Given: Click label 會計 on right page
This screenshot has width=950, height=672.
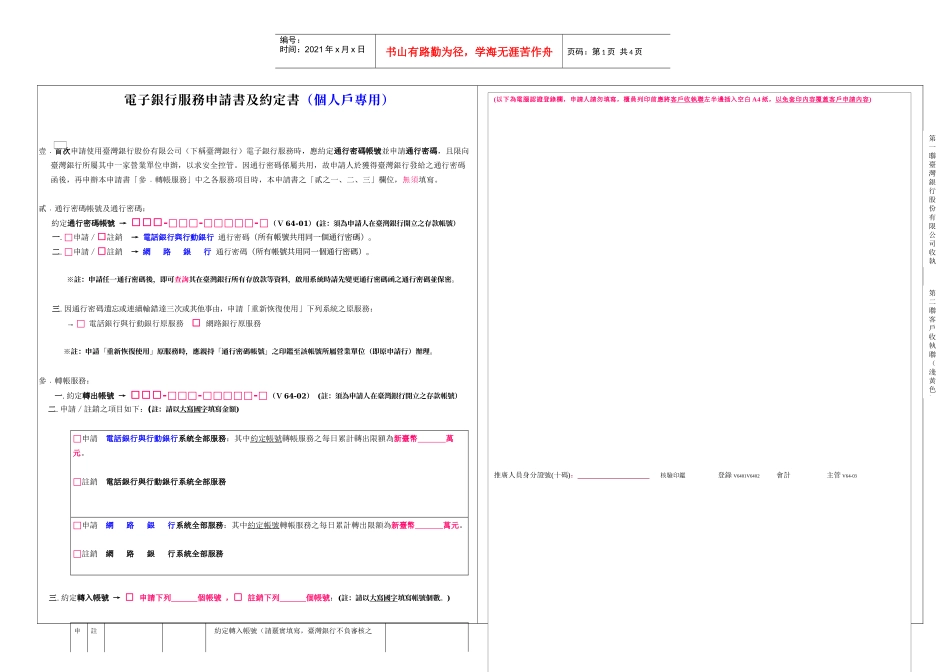Looking at the screenshot, I should click(x=783, y=476).
